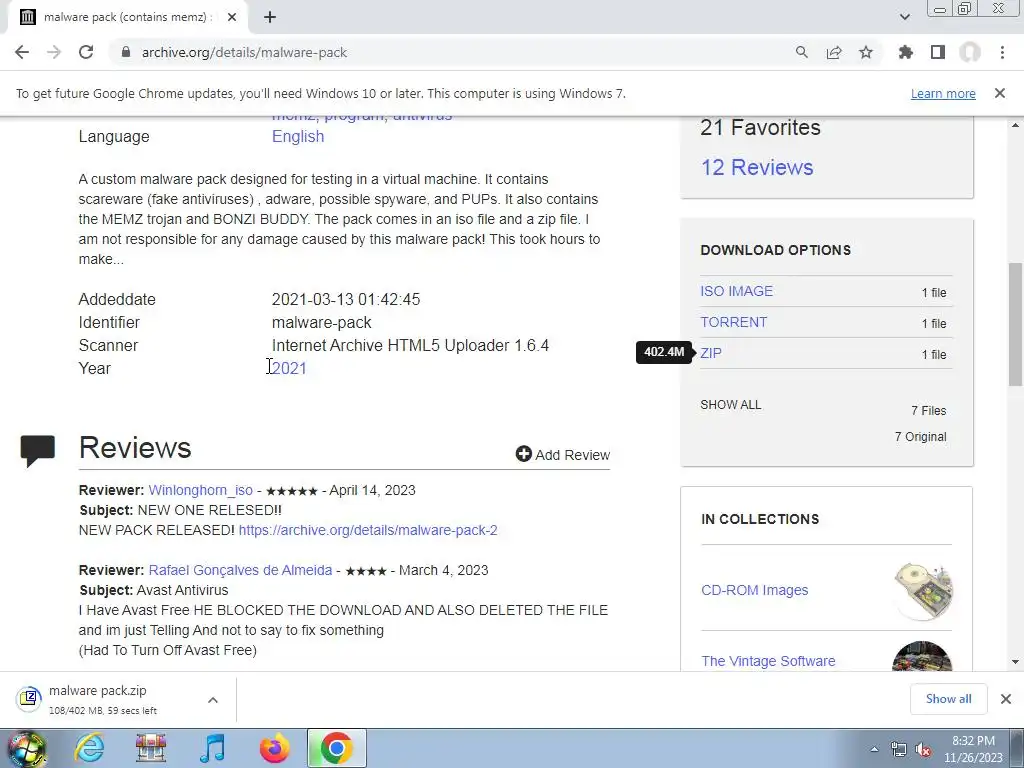Click the 7 Original files text
This screenshot has width=1024, height=768.
pos(920,437)
